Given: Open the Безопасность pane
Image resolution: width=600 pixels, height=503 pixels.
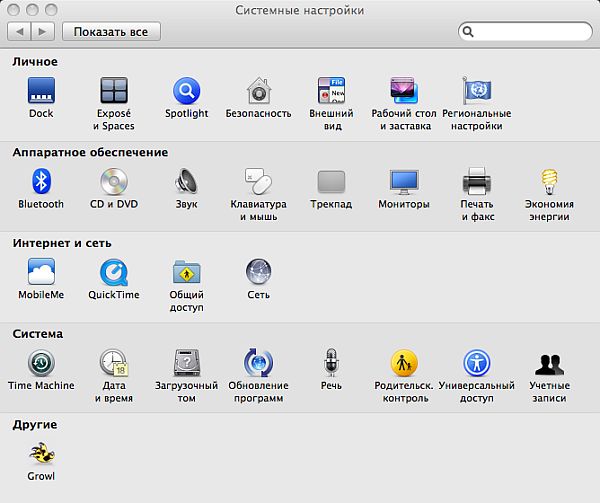Looking at the screenshot, I should coord(259,91).
